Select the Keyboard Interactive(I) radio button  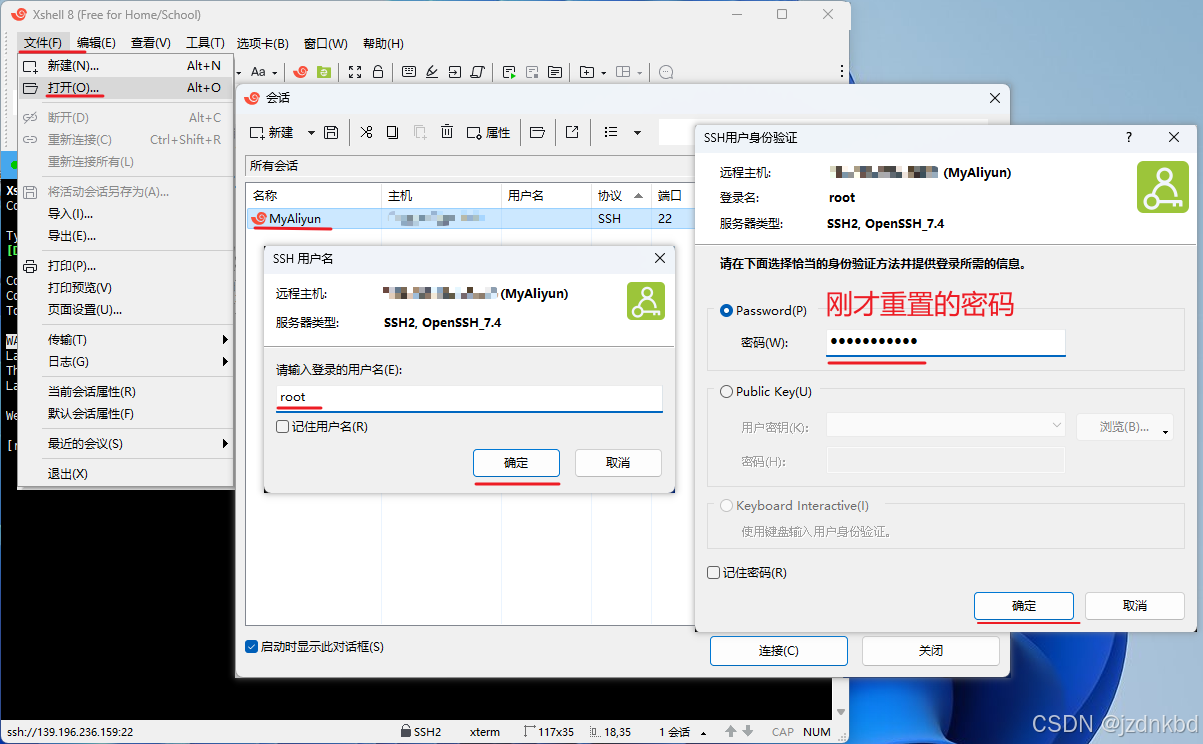(727, 506)
